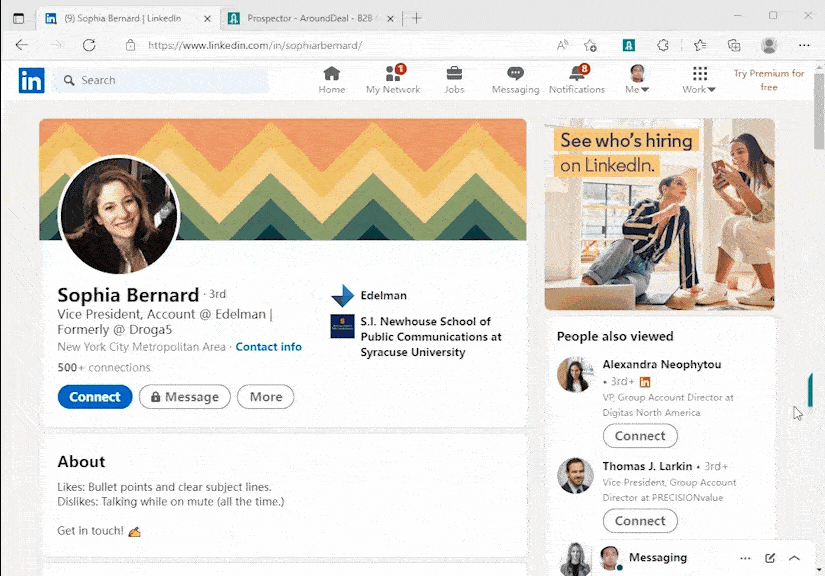Image resolution: width=825 pixels, height=576 pixels.
Task: Open browser Settings and more menu
Action: point(804,45)
